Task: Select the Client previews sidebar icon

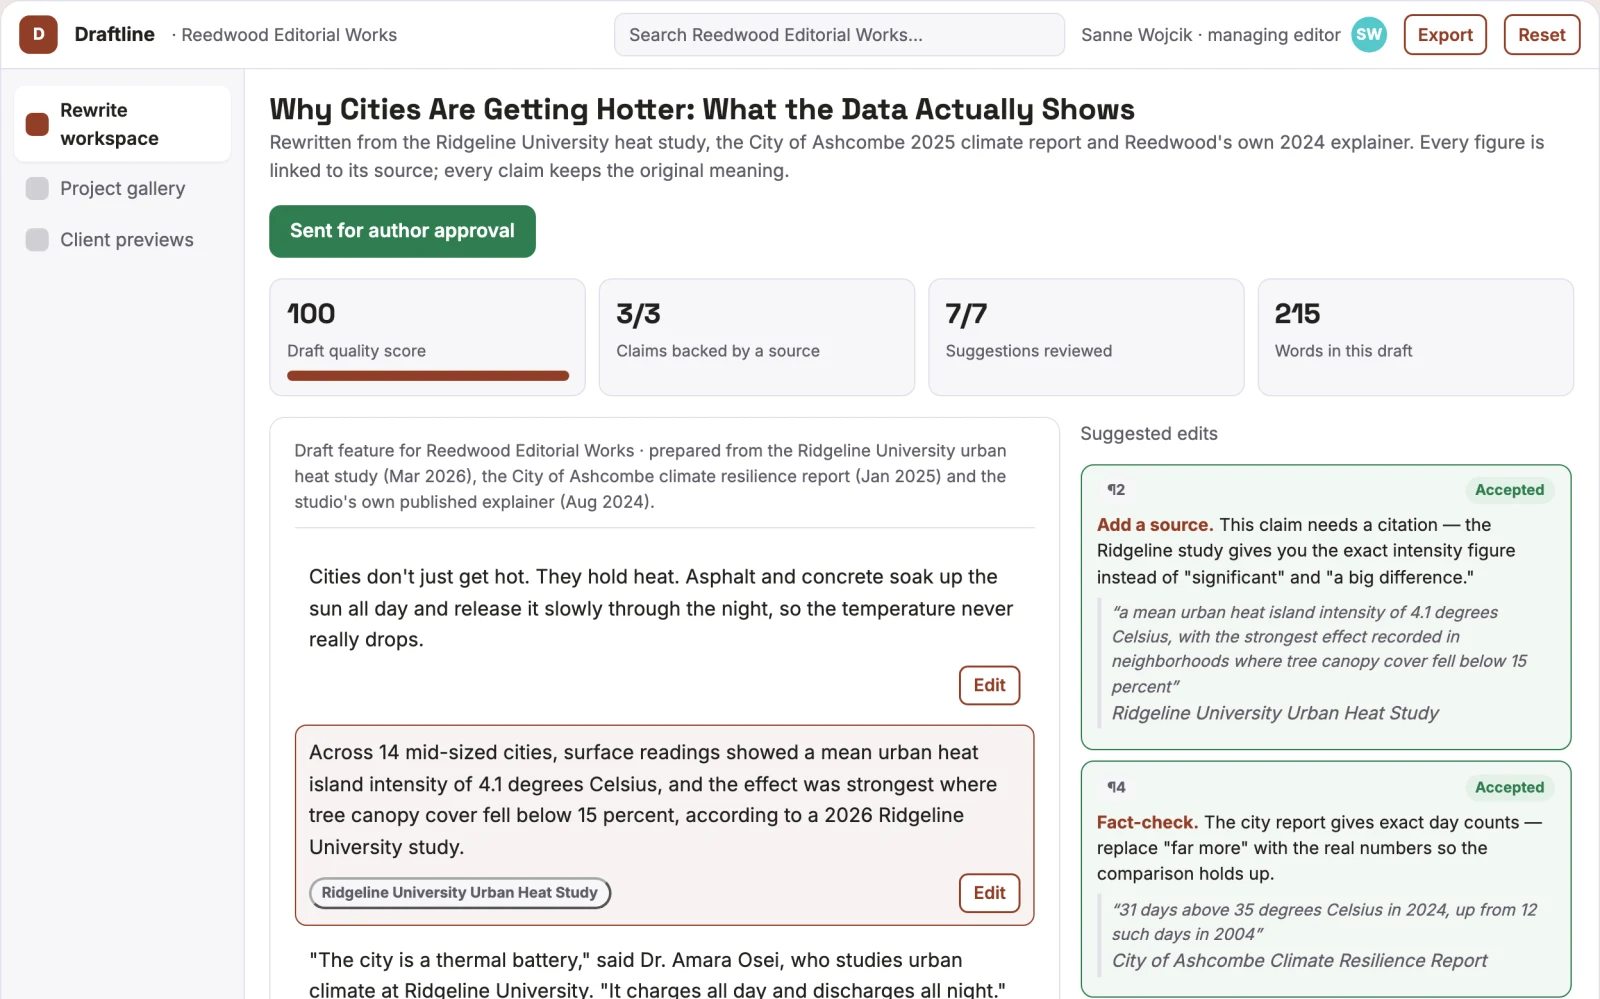Action: pos(37,240)
